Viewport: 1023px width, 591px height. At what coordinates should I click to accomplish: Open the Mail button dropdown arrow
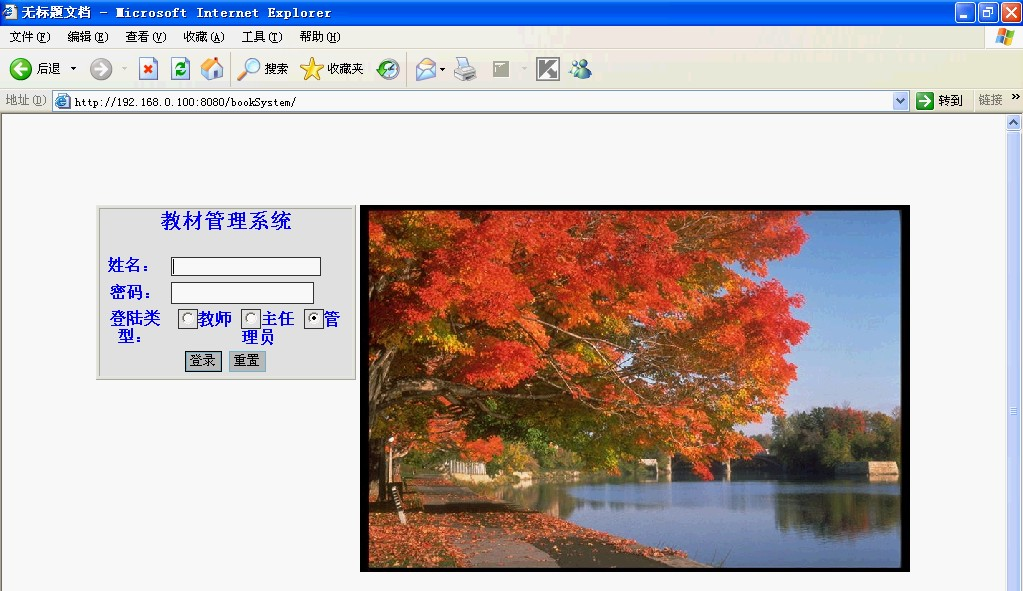pos(443,69)
